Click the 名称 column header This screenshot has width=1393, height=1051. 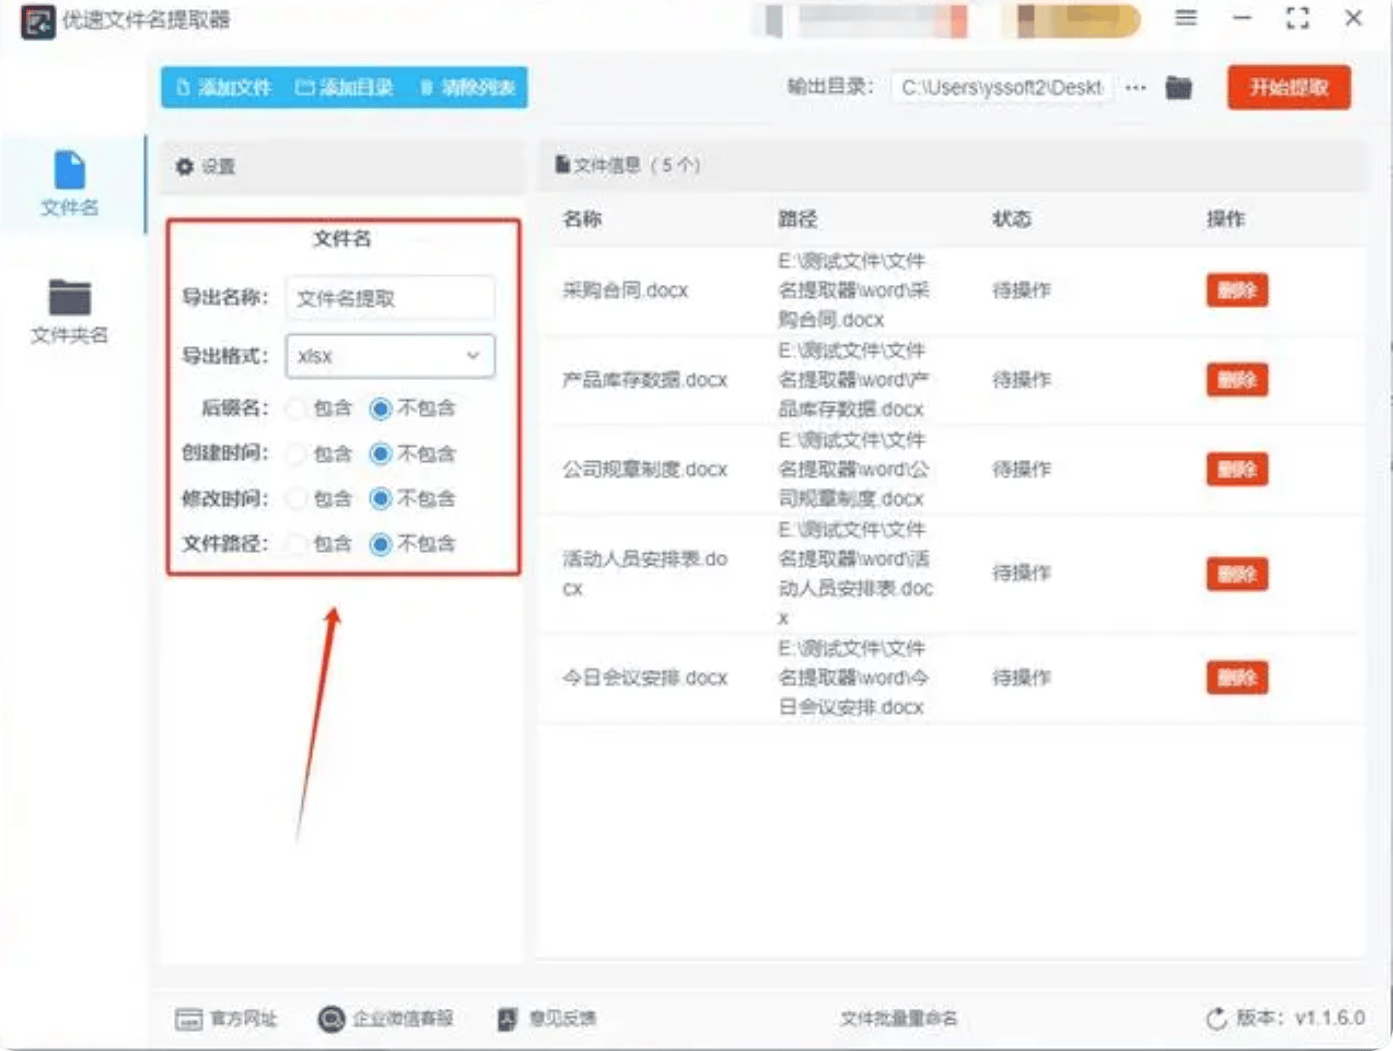click(x=582, y=219)
